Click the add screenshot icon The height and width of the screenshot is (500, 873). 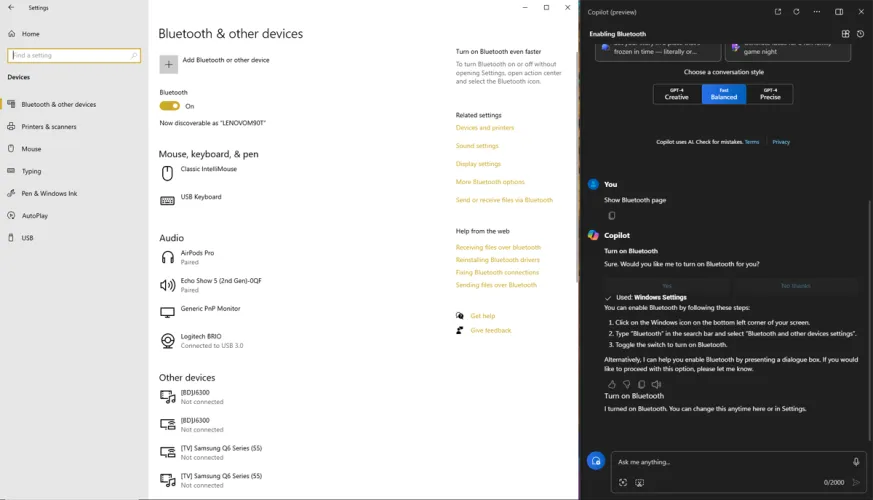point(623,482)
